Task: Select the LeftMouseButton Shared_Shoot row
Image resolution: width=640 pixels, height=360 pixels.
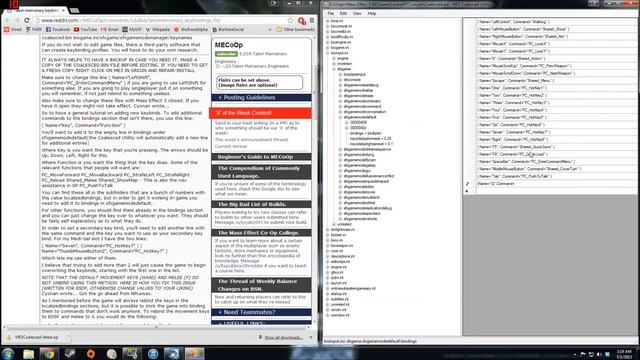Action: coord(556,29)
